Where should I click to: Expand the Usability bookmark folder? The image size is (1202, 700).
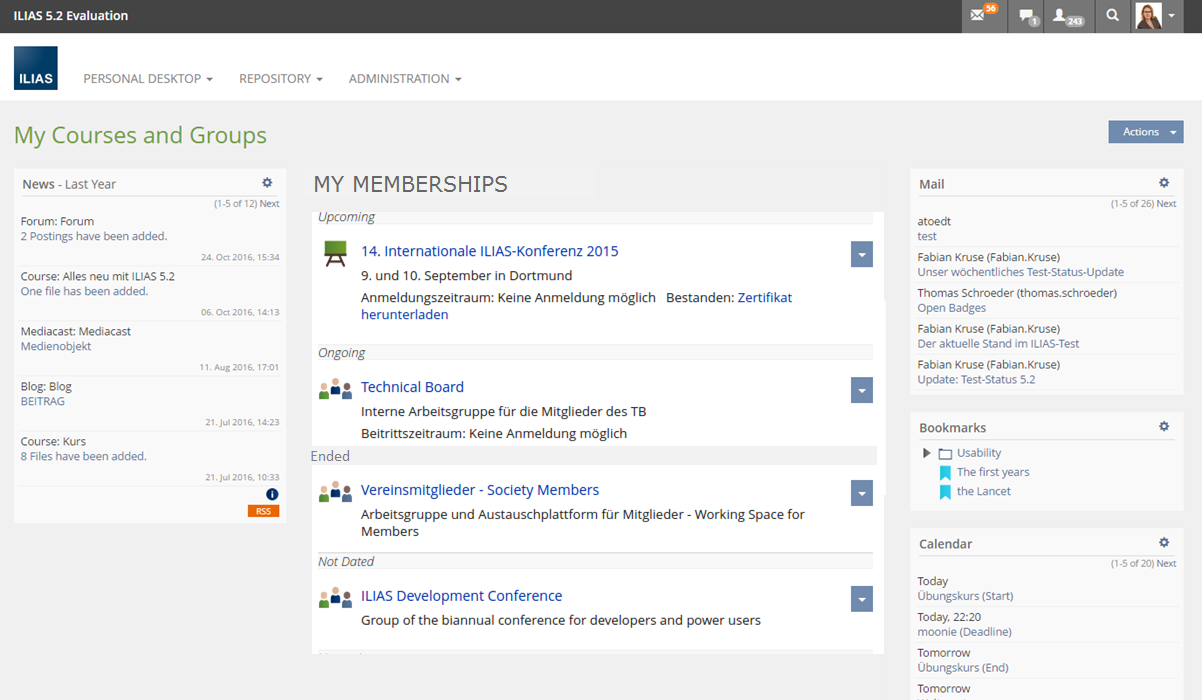pyautogui.click(x=927, y=453)
